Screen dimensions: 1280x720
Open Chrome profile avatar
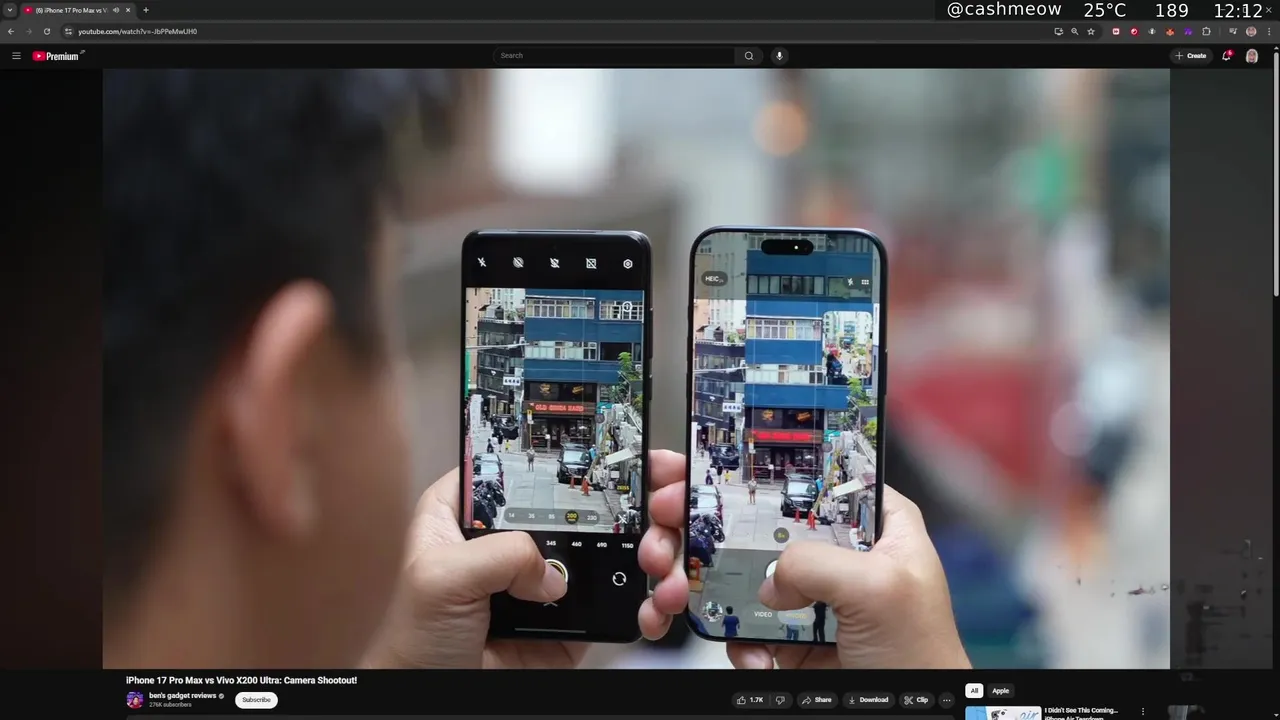tap(1251, 31)
